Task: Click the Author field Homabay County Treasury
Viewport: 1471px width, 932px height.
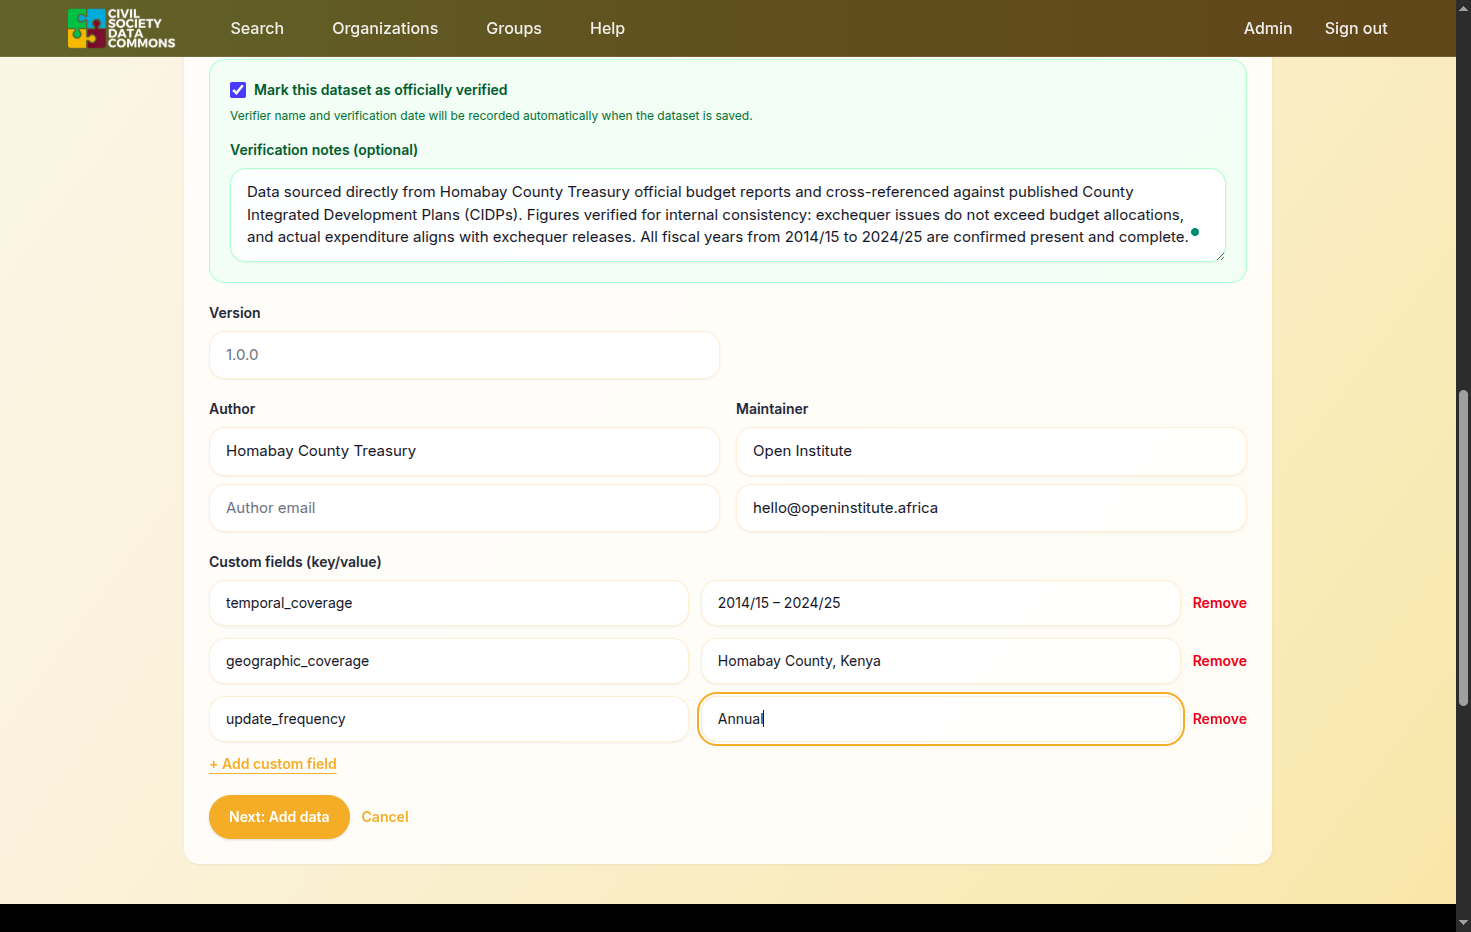Action: tap(464, 451)
